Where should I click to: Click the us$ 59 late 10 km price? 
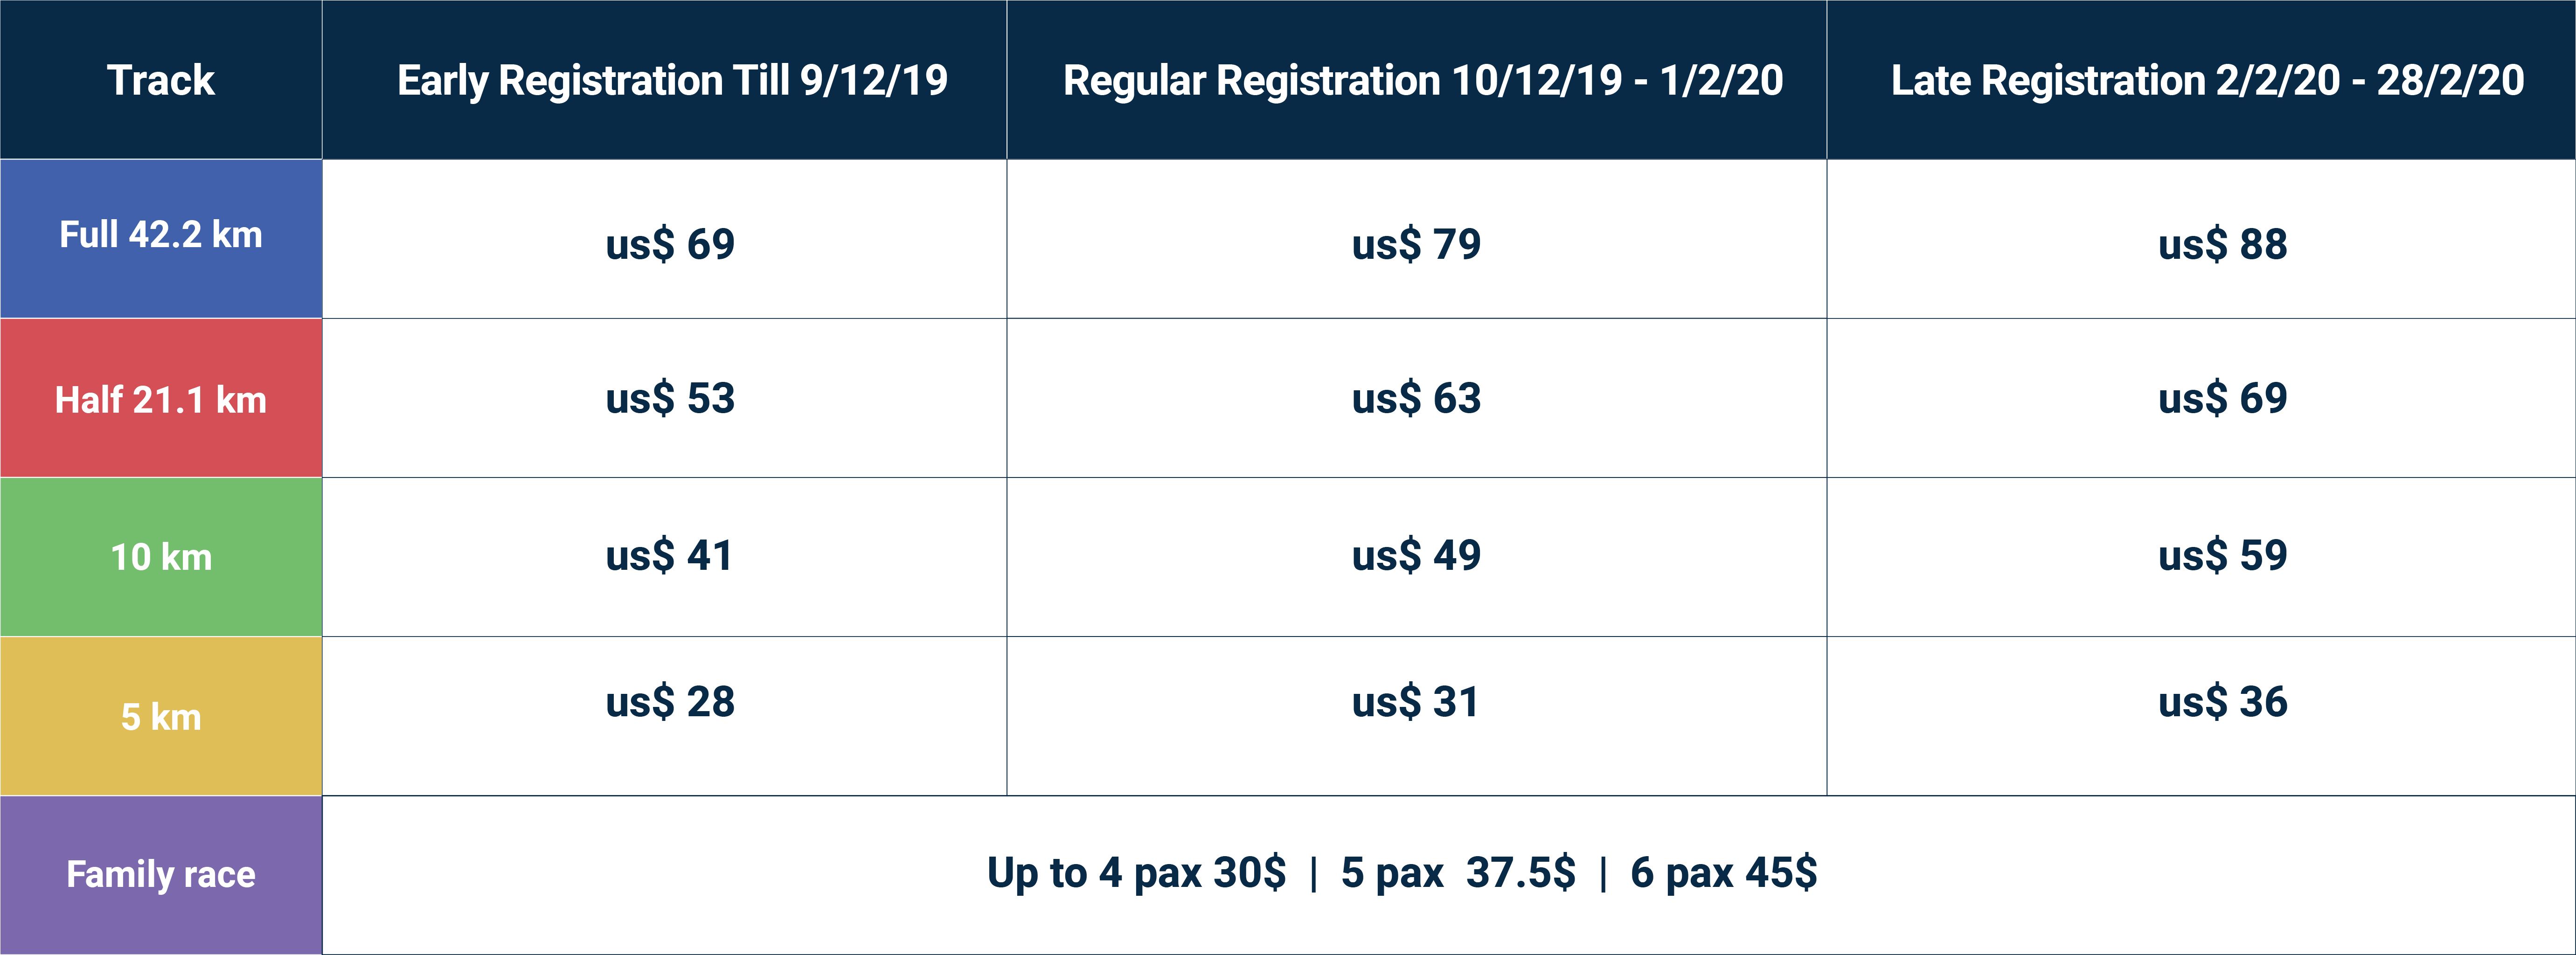2222,555
